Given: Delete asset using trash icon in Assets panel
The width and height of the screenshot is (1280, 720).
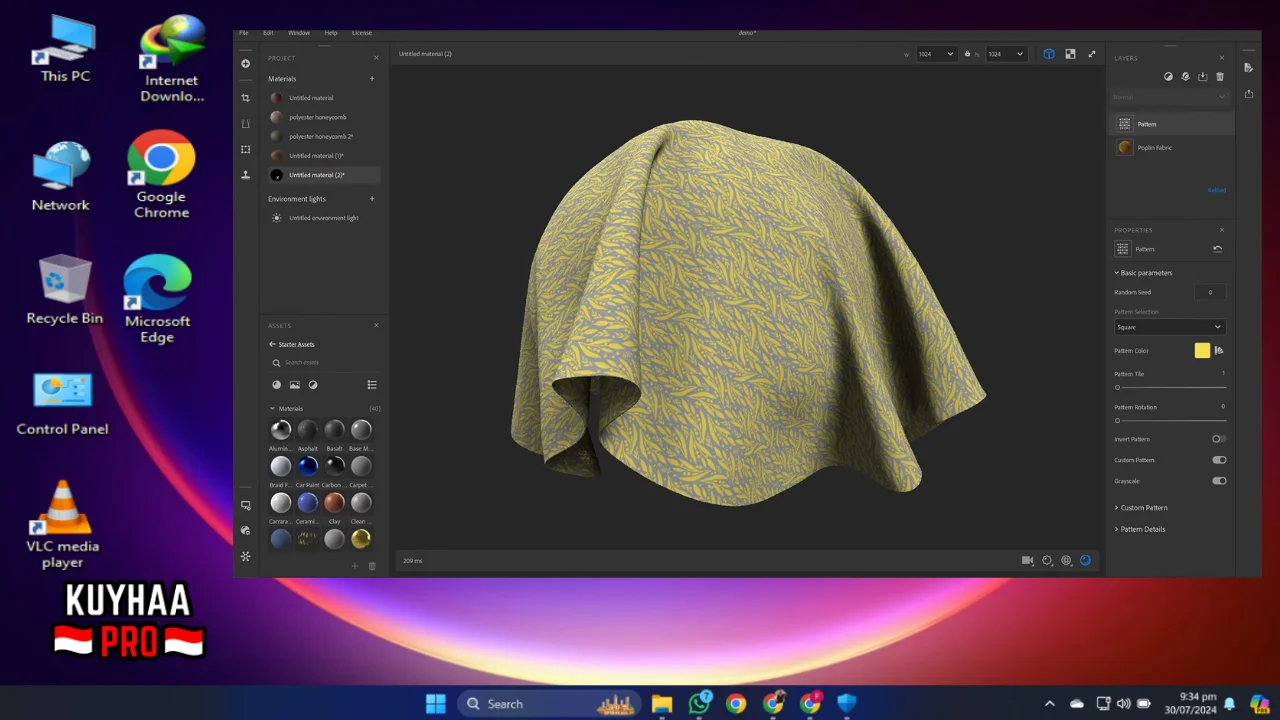Looking at the screenshot, I should click(x=372, y=566).
